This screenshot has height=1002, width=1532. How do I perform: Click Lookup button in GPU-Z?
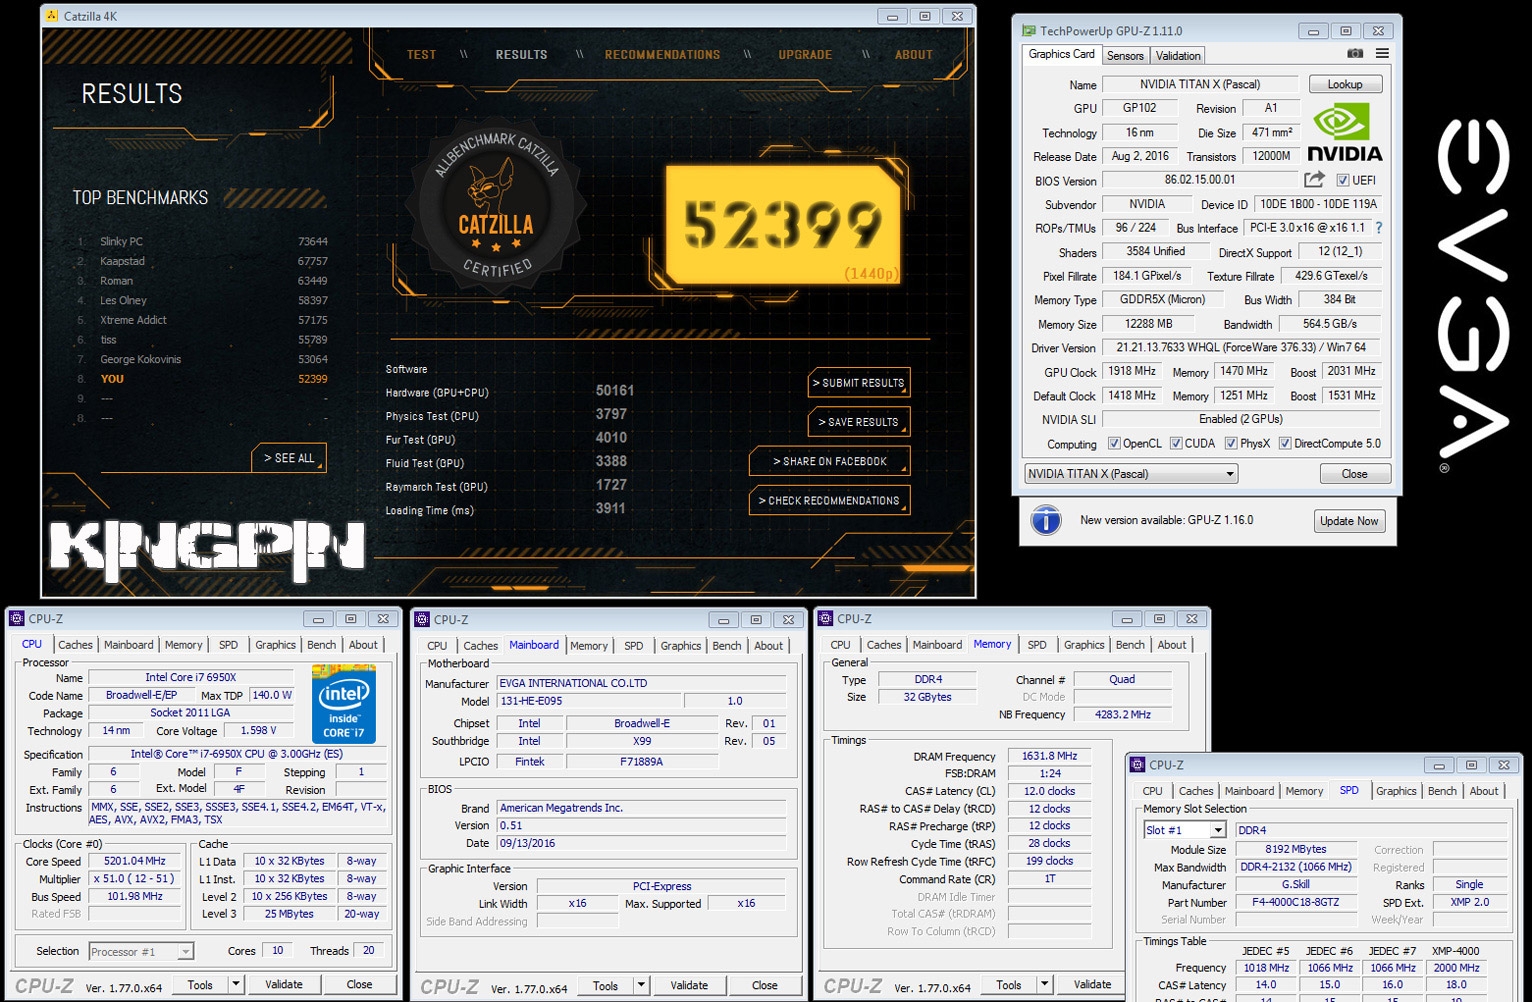1345,84
